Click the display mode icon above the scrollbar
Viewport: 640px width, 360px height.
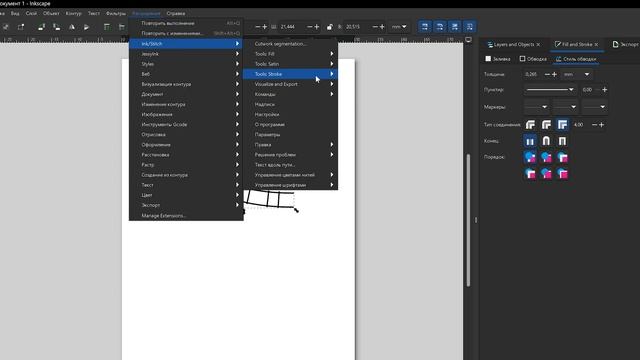coord(468,40)
